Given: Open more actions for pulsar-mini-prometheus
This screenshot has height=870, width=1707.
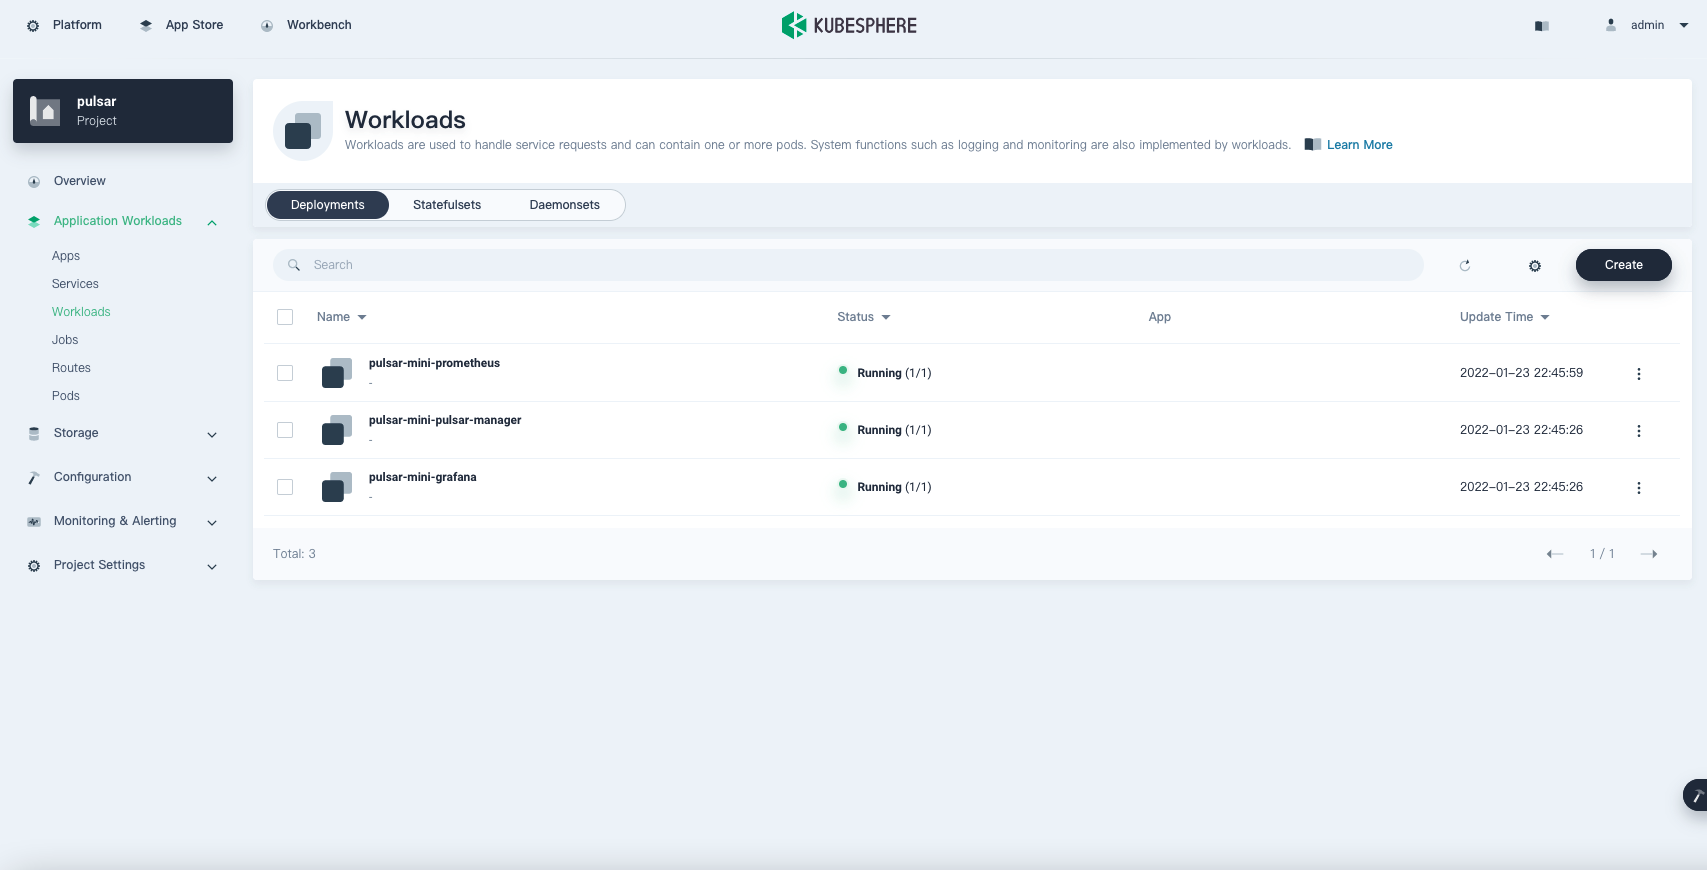Looking at the screenshot, I should click(x=1638, y=374).
